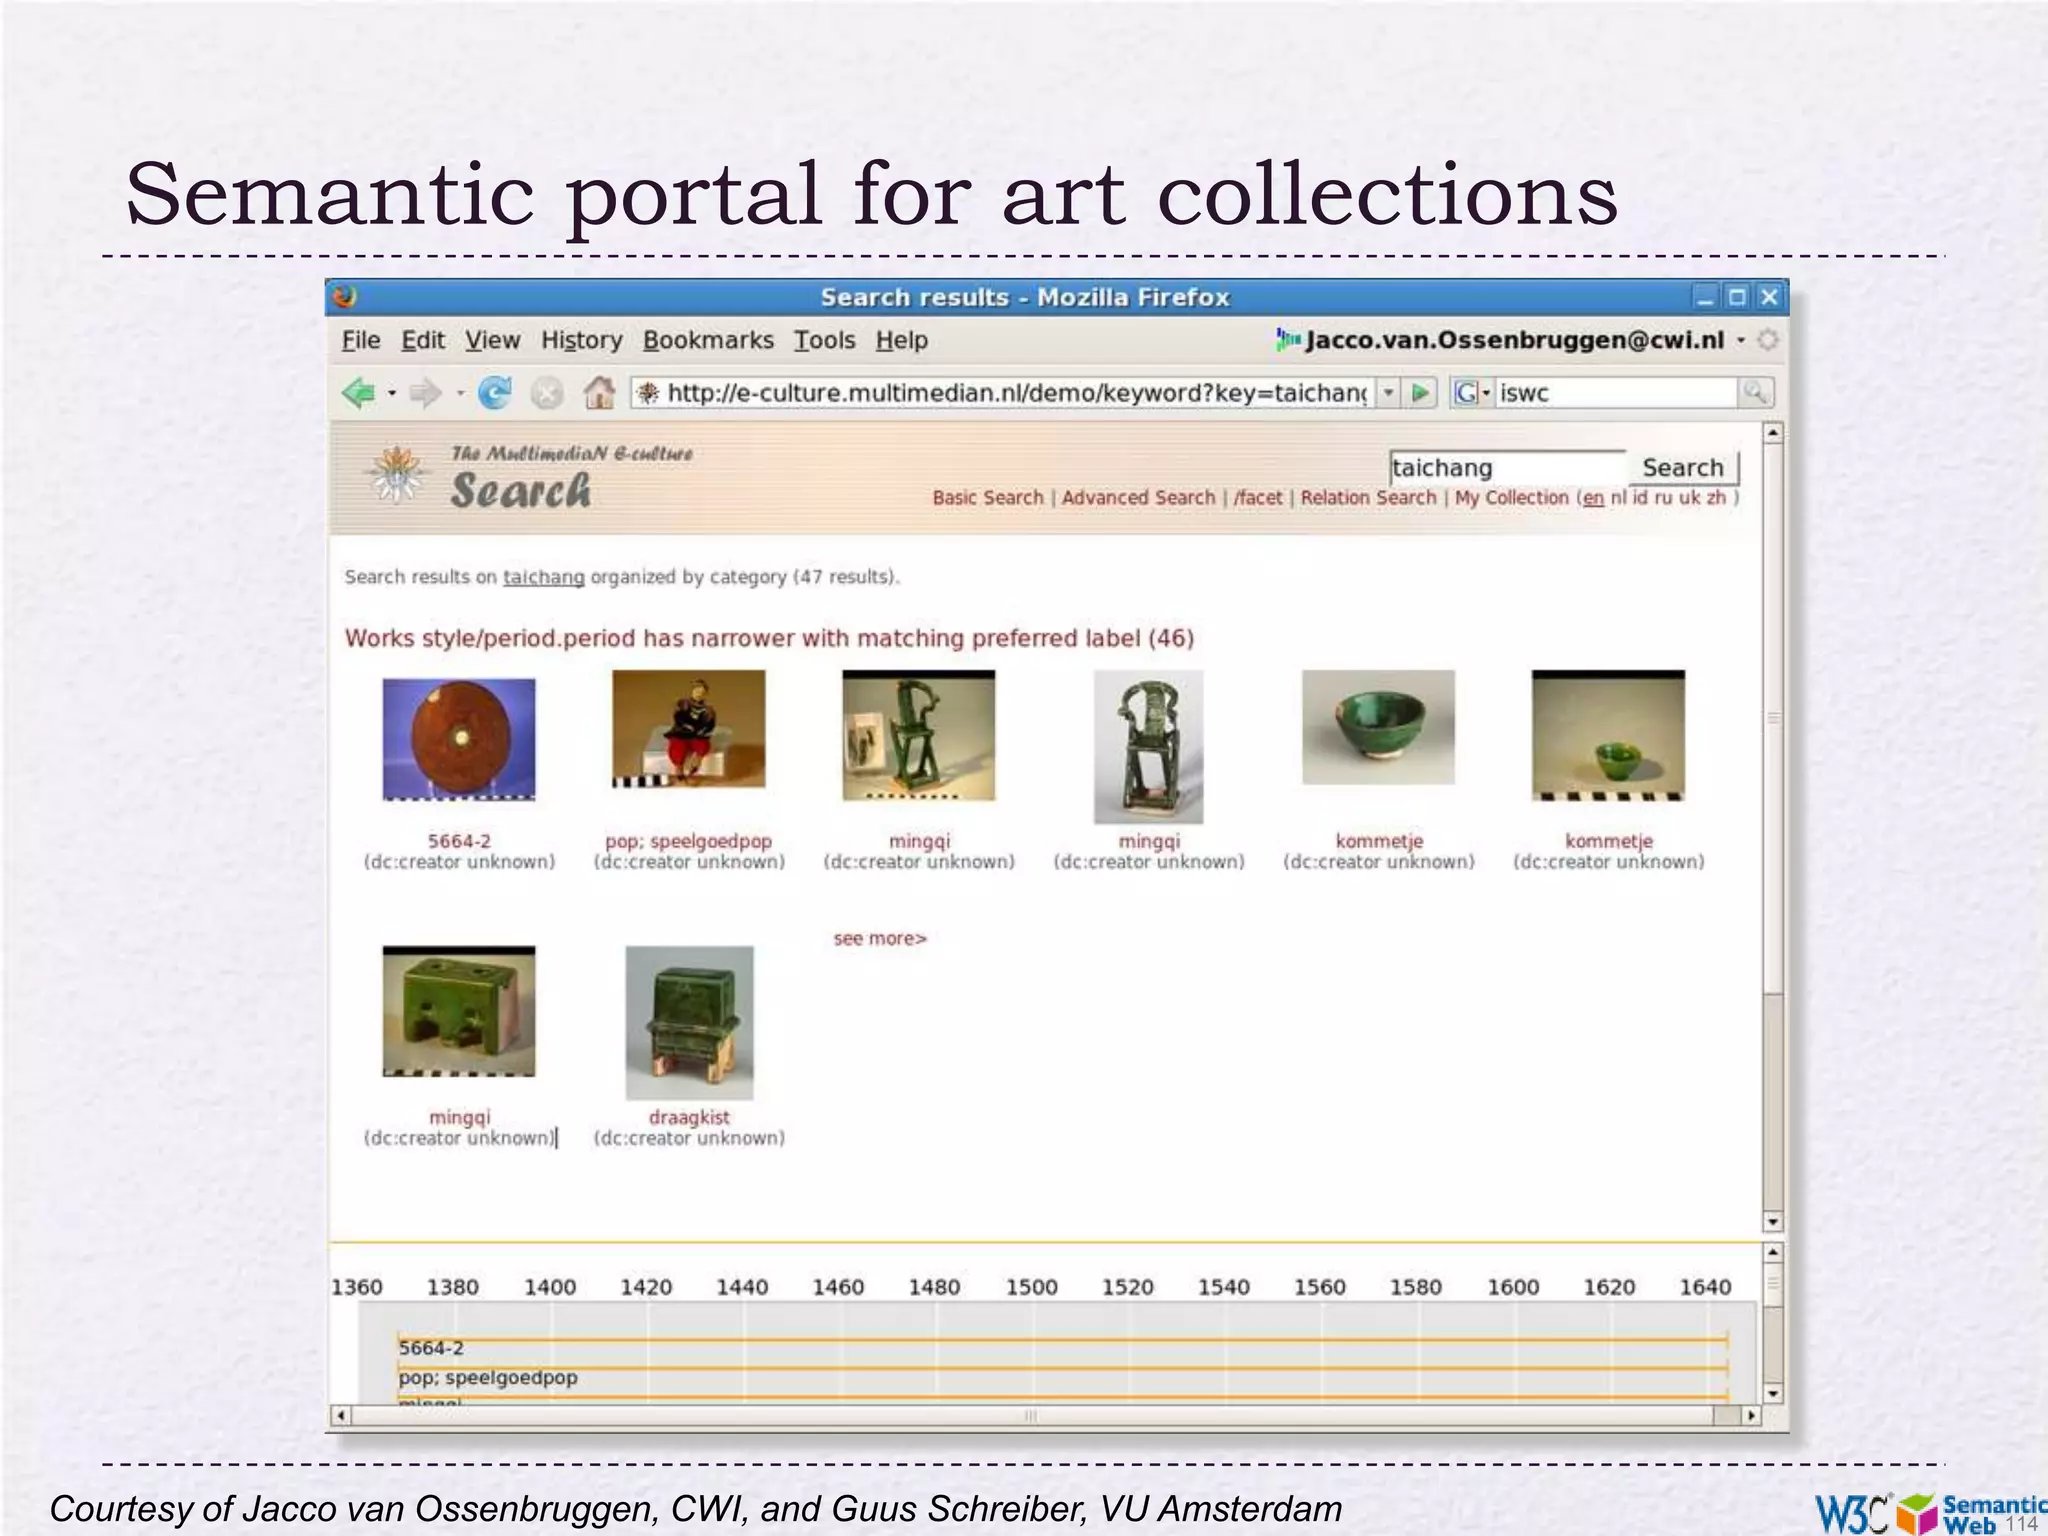Select the 1500 marker on the timeline
This screenshot has width=2048, height=1536.
pyautogui.click(x=1031, y=1287)
